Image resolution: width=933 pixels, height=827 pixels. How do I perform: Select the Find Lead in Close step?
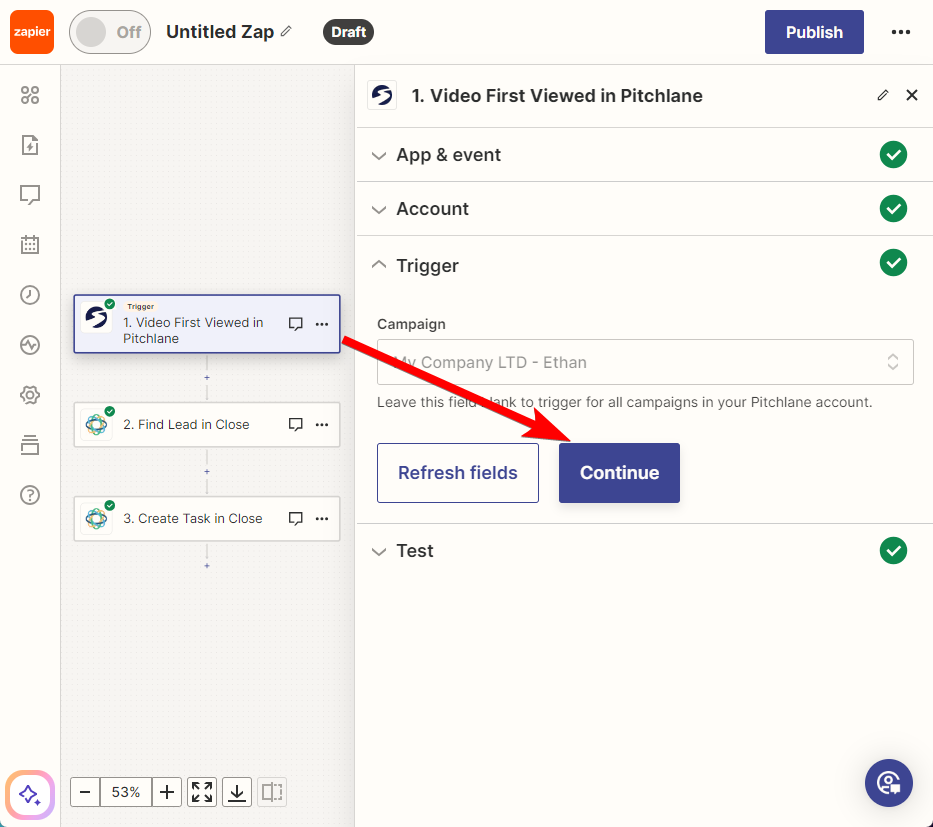click(x=207, y=425)
